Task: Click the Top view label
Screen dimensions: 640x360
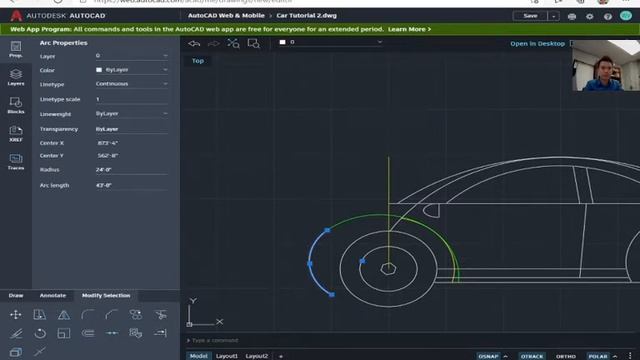Action: pos(198,61)
